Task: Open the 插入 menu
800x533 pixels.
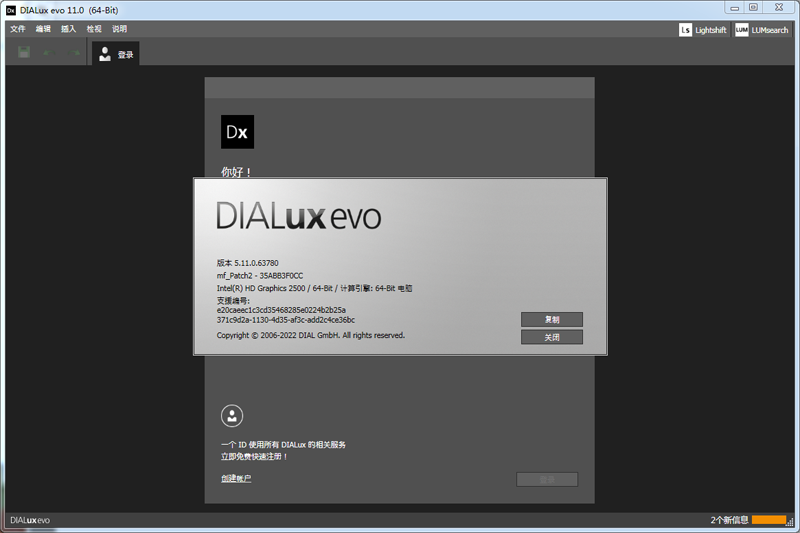Action: tap(68, 29)
